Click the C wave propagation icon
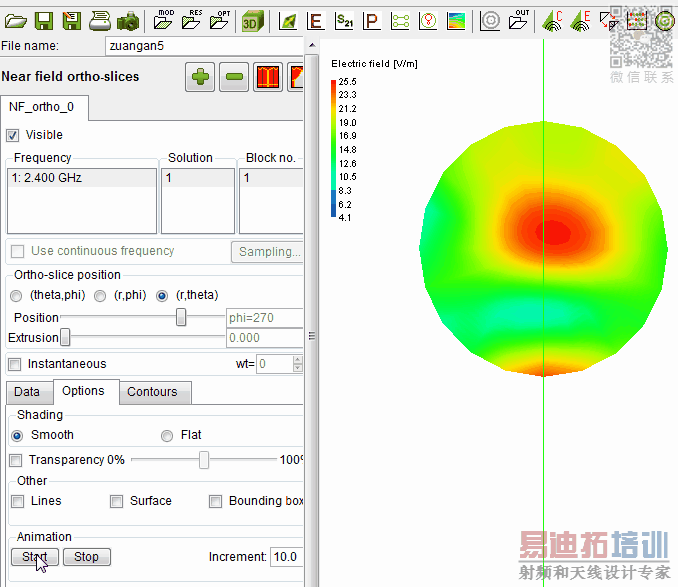678x587 pixels. click(x=552, y=21)
